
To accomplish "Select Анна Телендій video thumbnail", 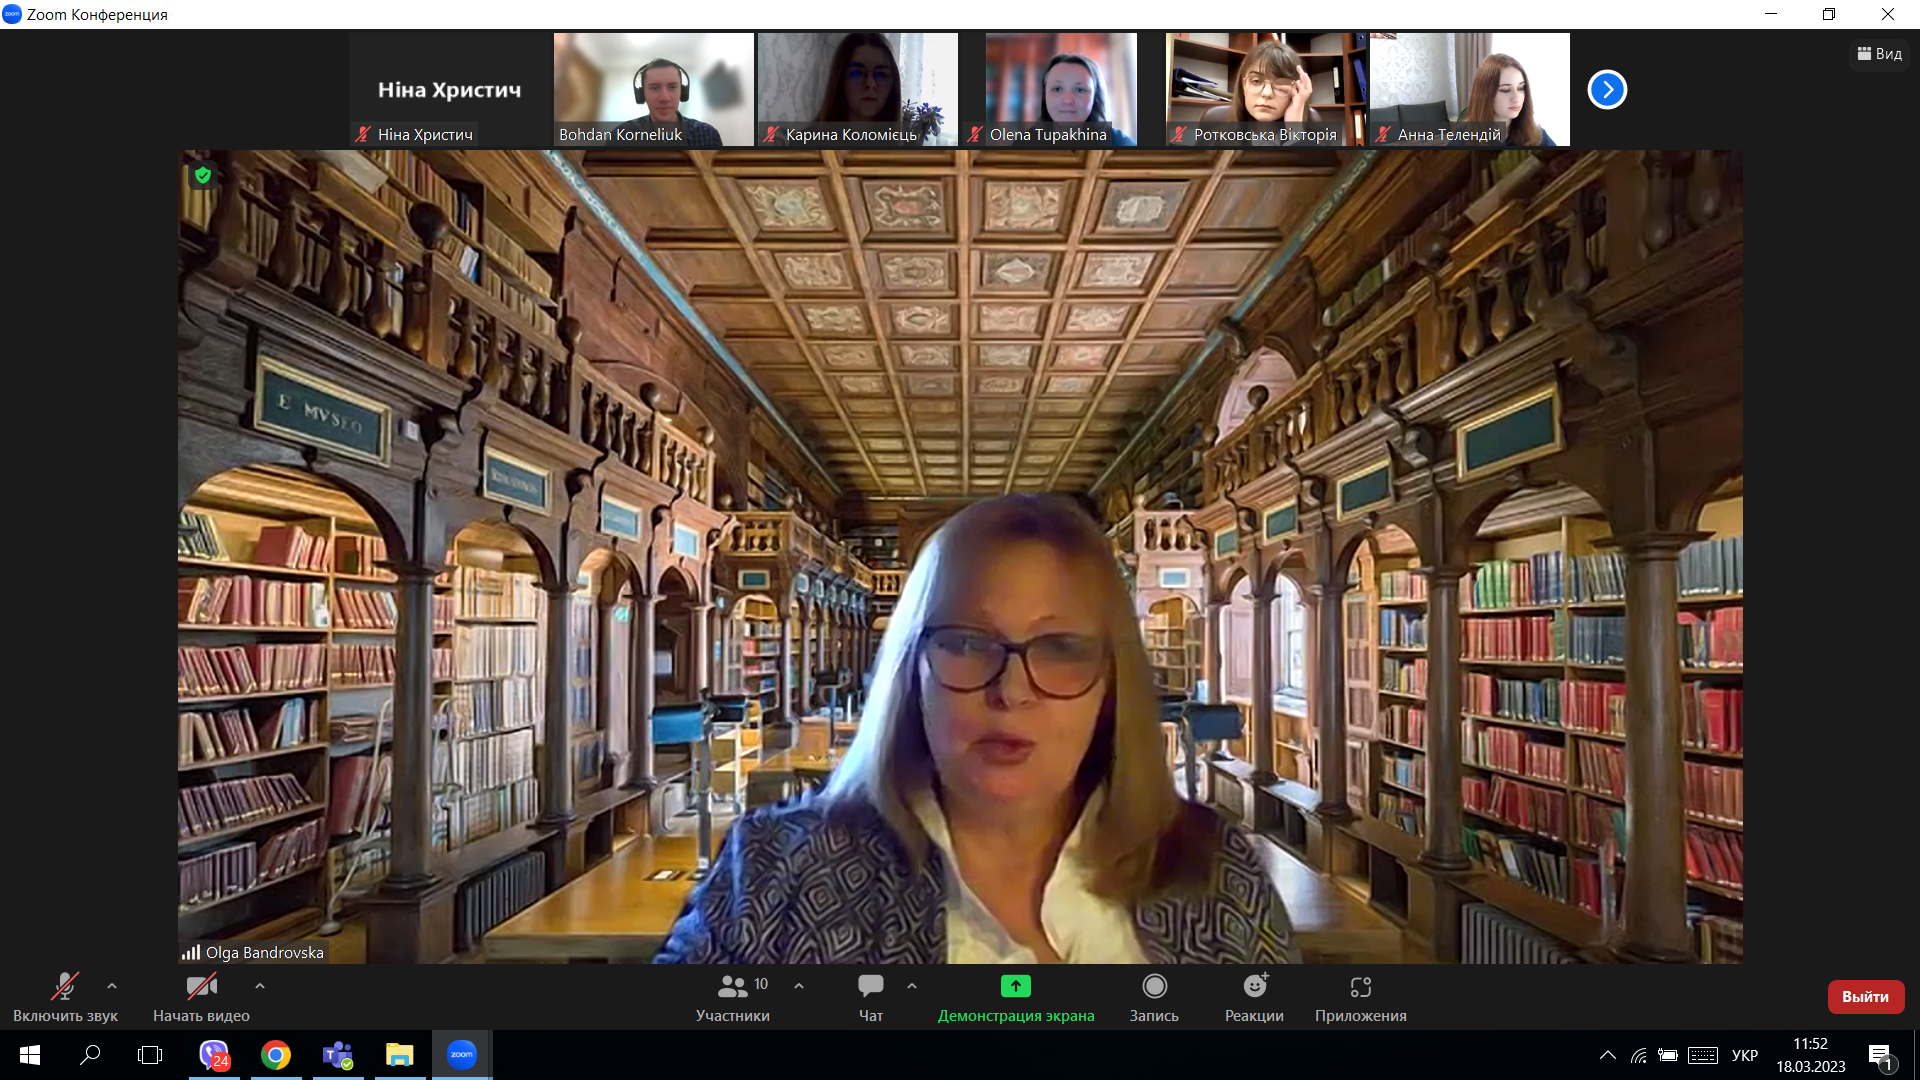I will coord(1470,90).
